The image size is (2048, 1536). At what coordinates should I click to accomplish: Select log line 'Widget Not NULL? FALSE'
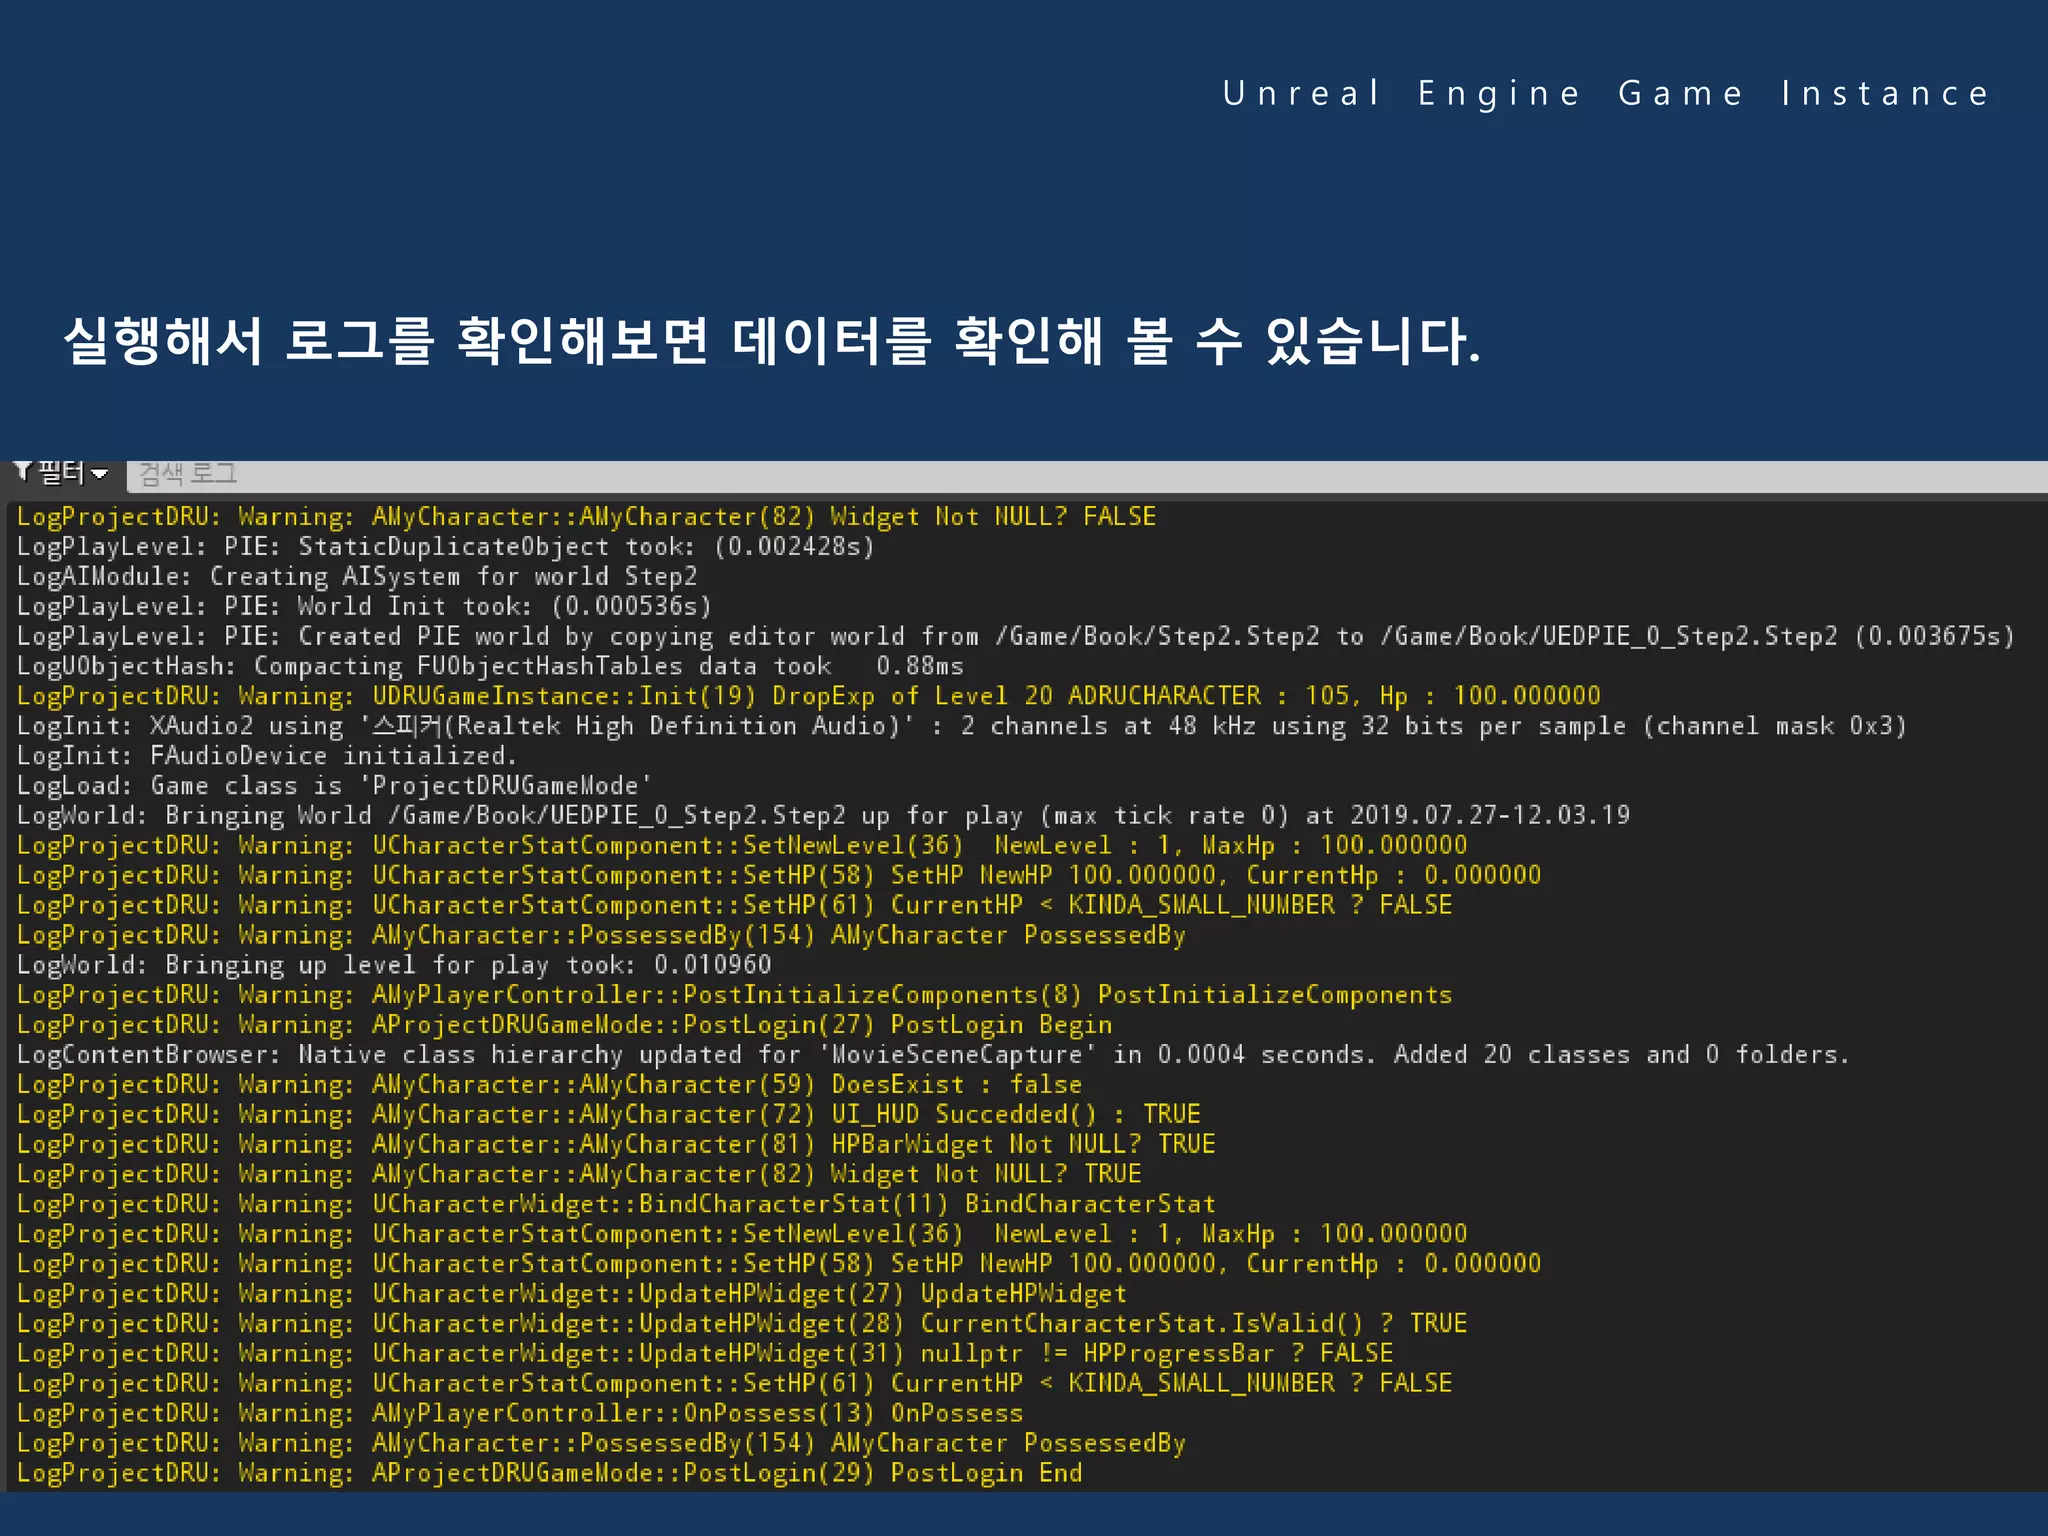click(586, 517)
